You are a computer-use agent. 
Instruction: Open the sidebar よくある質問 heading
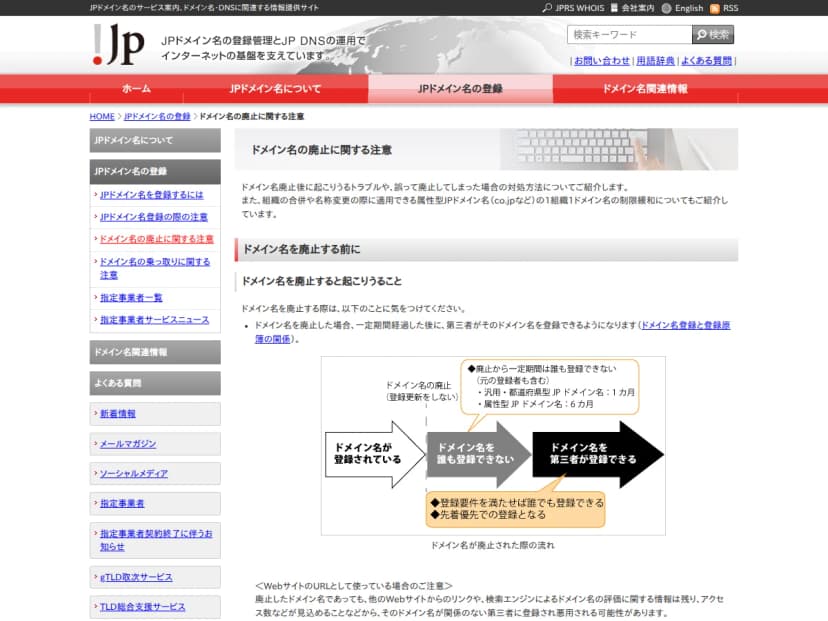pos(155,383)
